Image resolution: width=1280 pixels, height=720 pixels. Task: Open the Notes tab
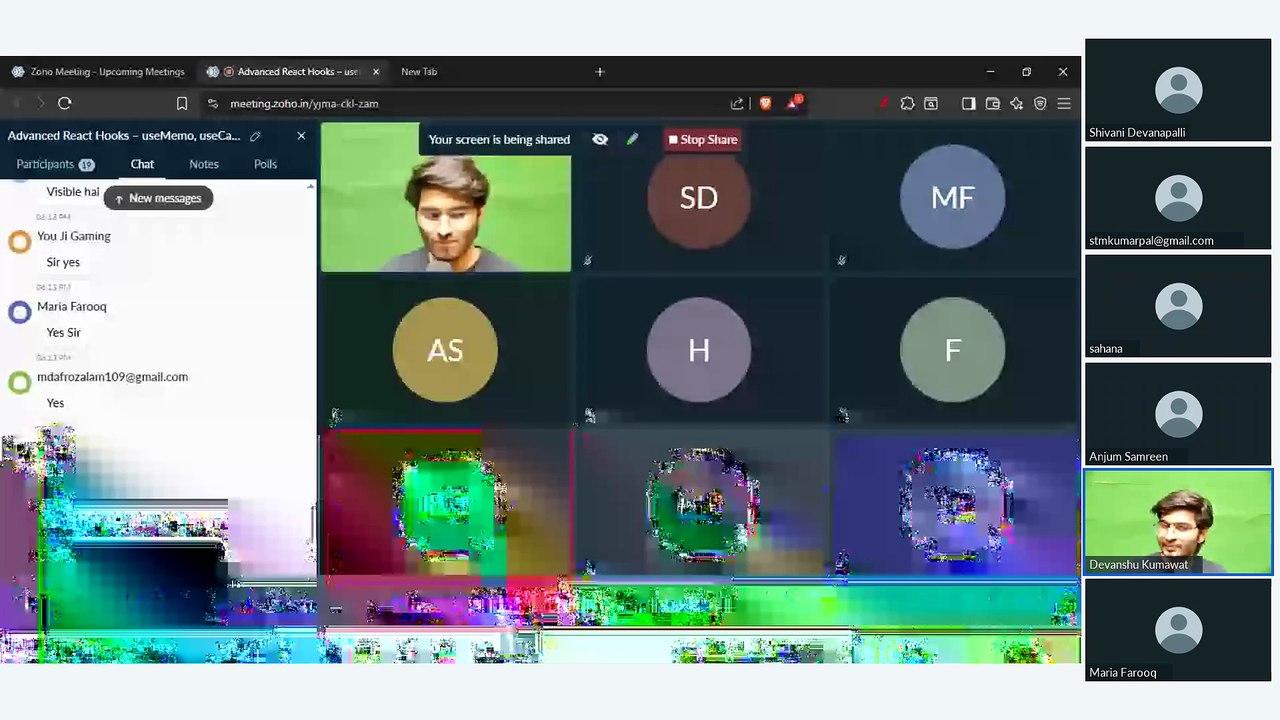[204, 164]
